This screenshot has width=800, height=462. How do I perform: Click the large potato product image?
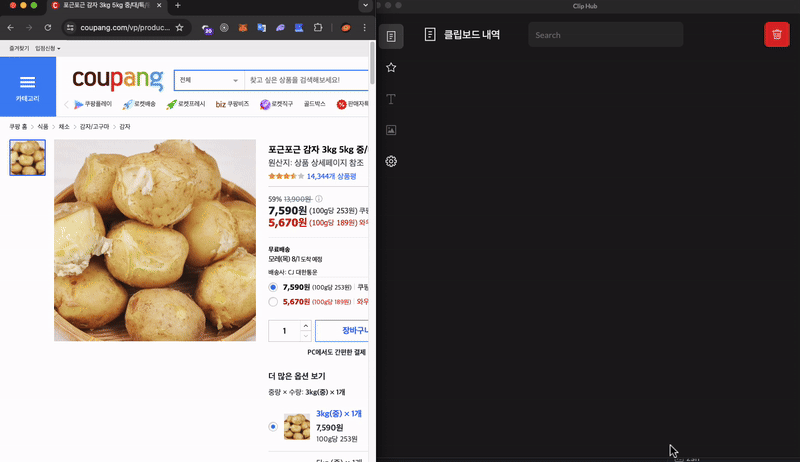click(x=155, y=240)
